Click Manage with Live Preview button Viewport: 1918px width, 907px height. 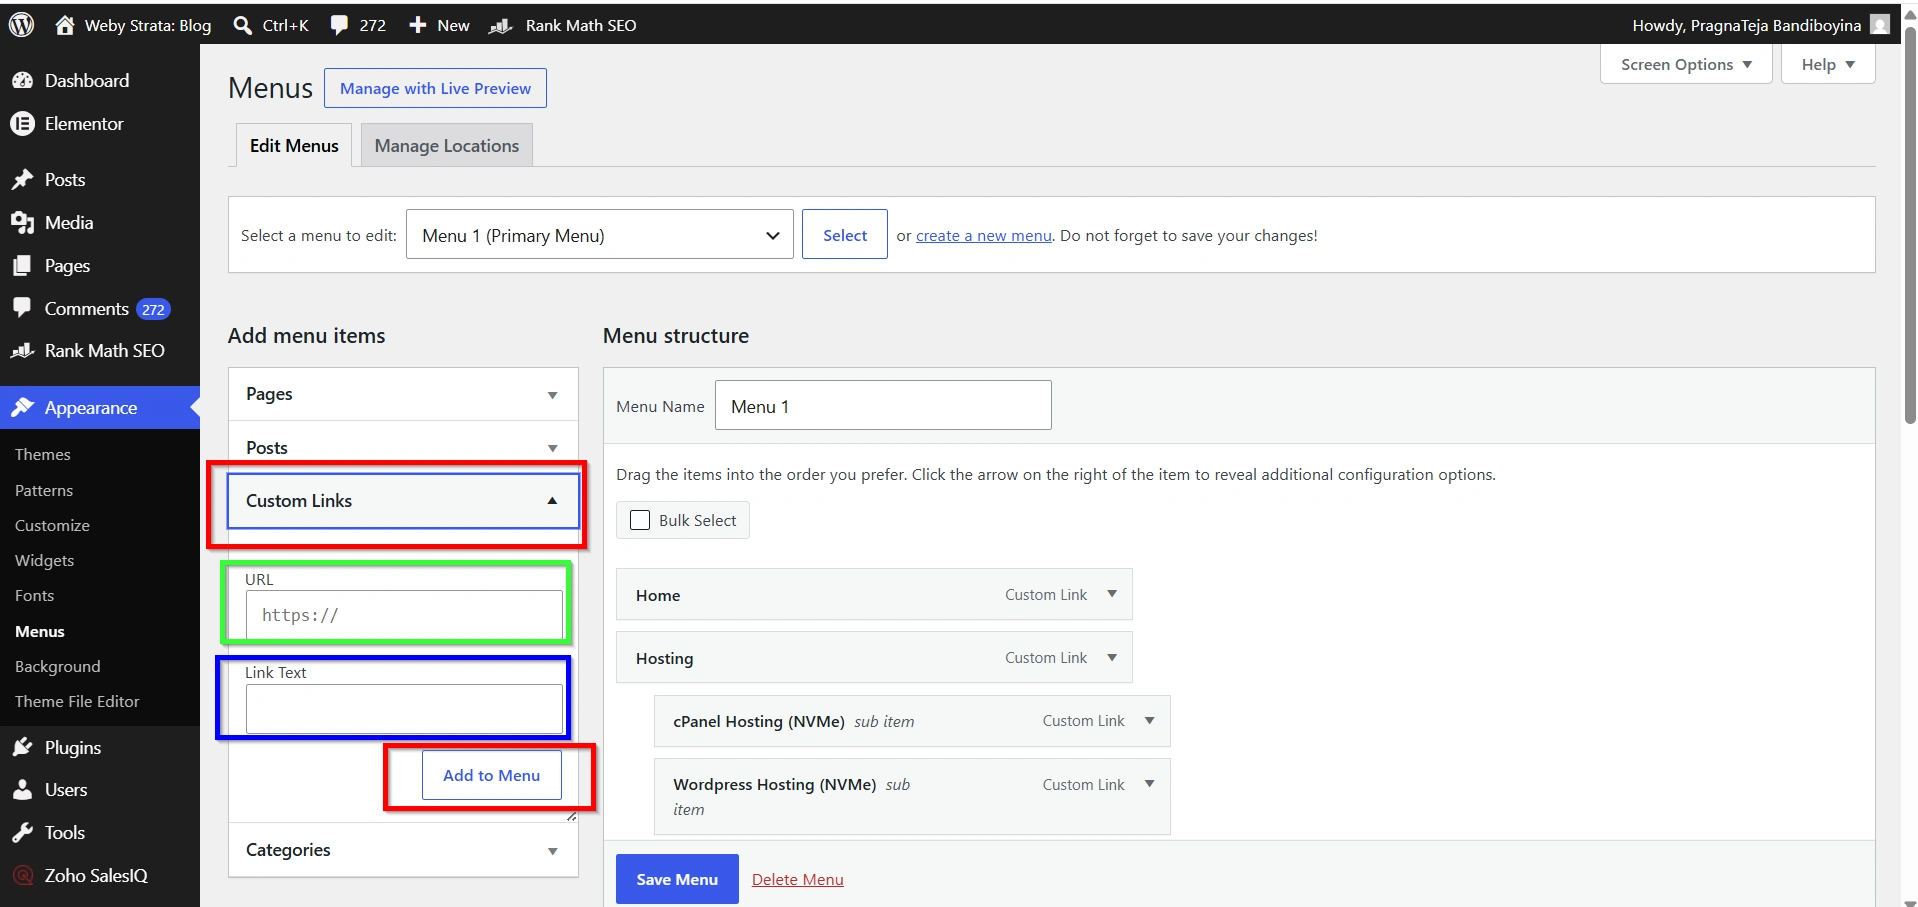[x=435, y=88]
